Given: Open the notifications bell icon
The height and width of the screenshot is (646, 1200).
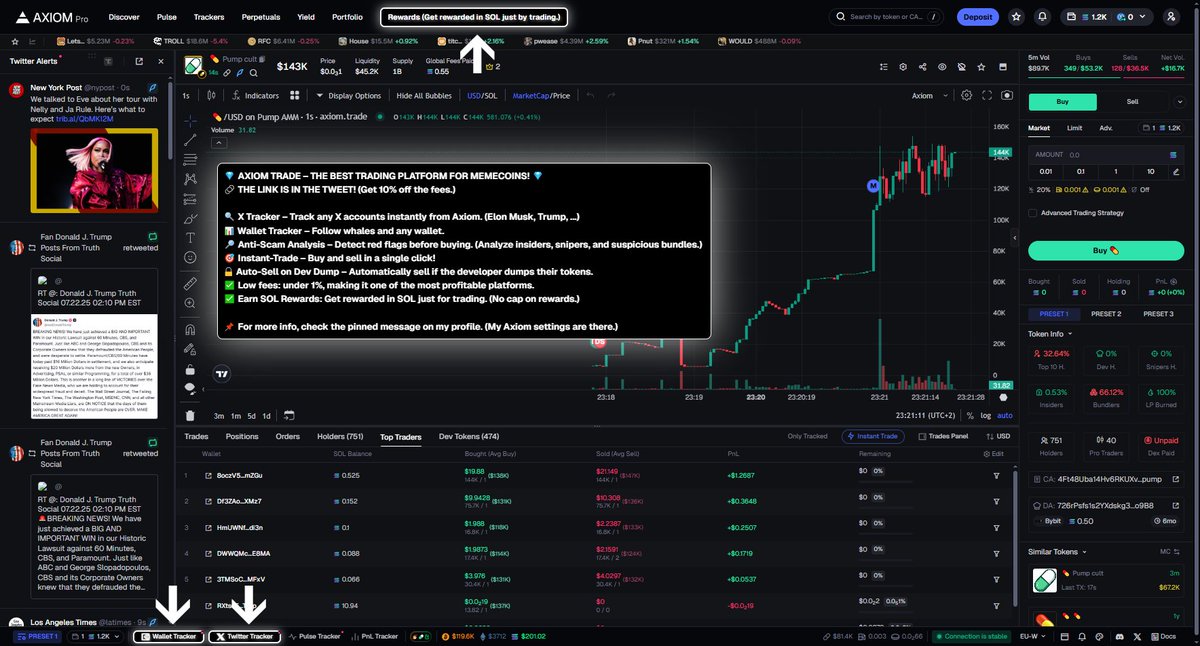Looking at the screenshot, I should tap(1043, 17).
